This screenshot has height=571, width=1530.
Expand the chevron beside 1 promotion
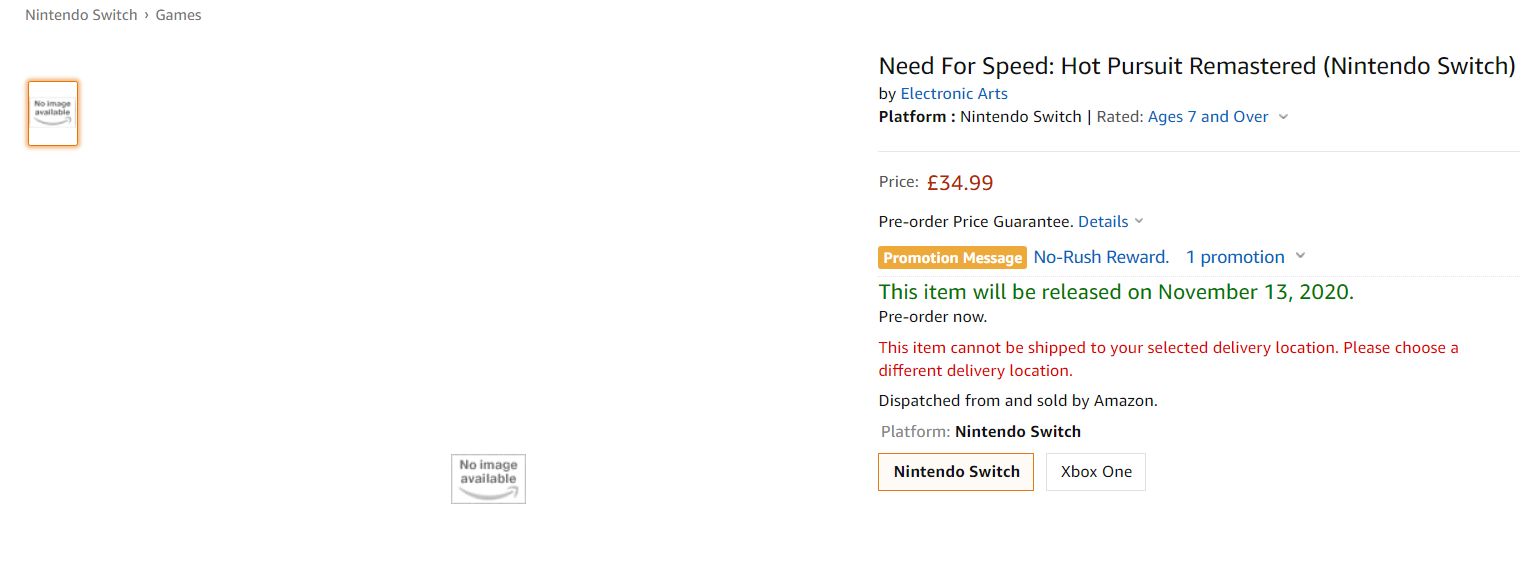click(x=1300, y=256)
